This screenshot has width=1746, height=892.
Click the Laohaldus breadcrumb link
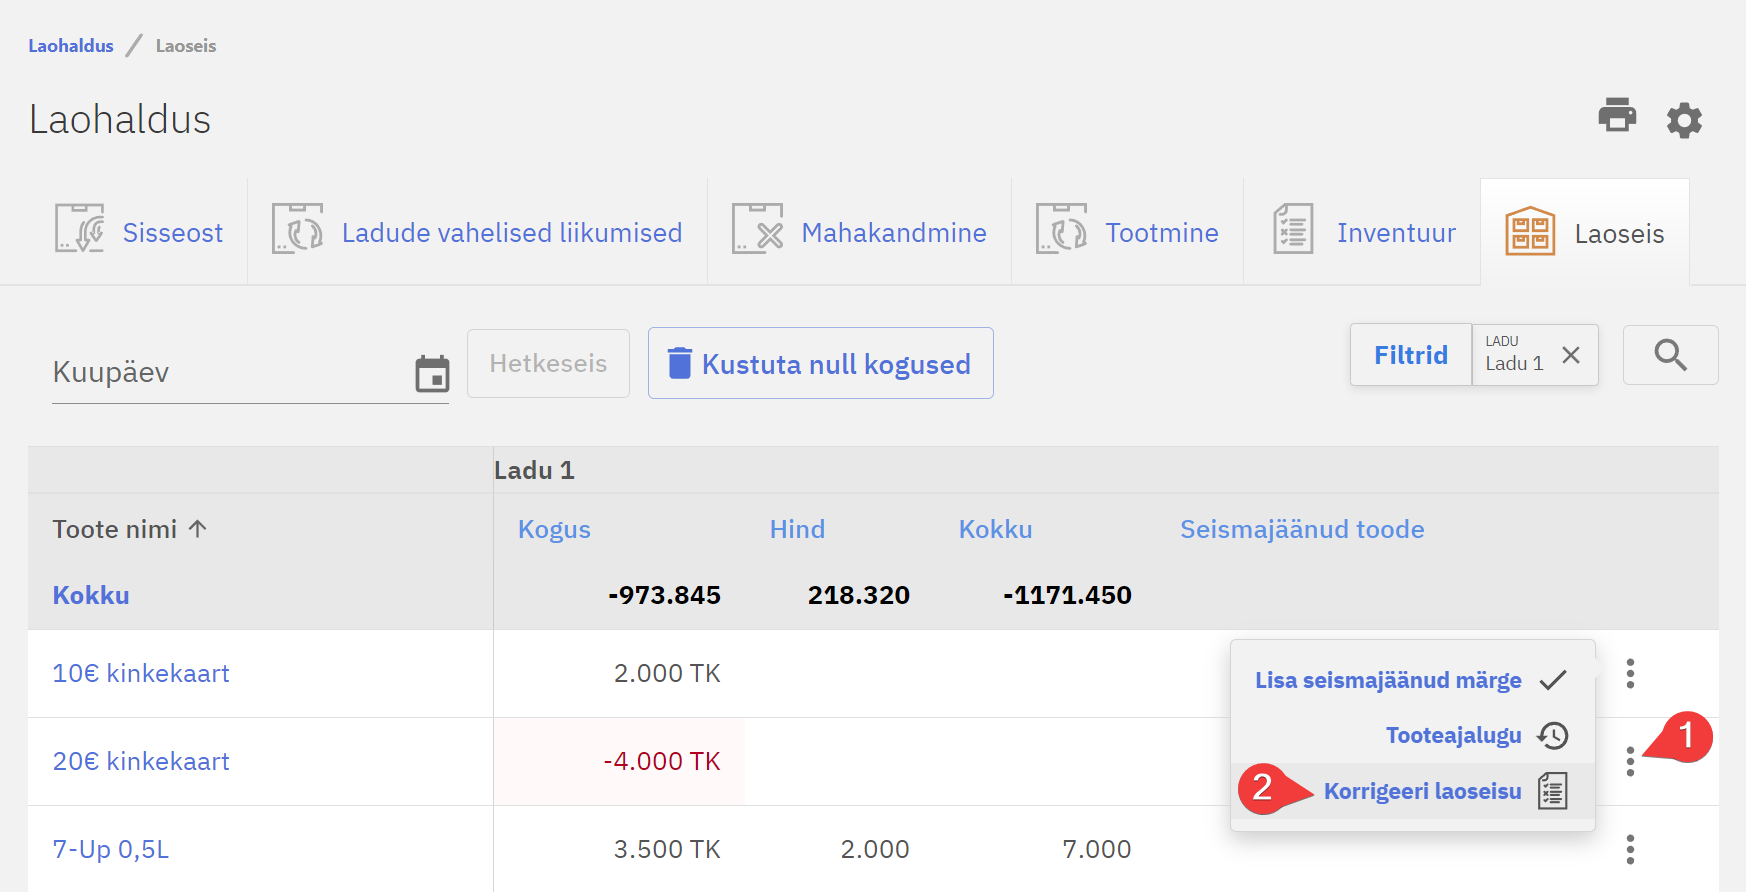click(x=71, y=46)
